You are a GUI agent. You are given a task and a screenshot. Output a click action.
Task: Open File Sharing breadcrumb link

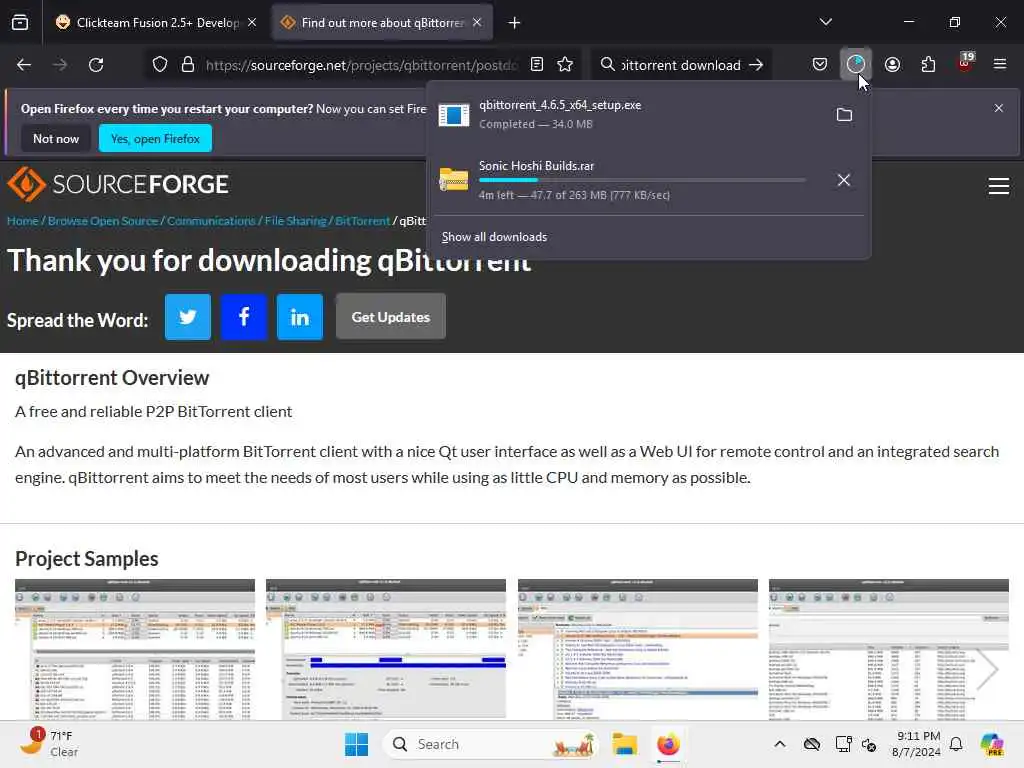[295, 221]
